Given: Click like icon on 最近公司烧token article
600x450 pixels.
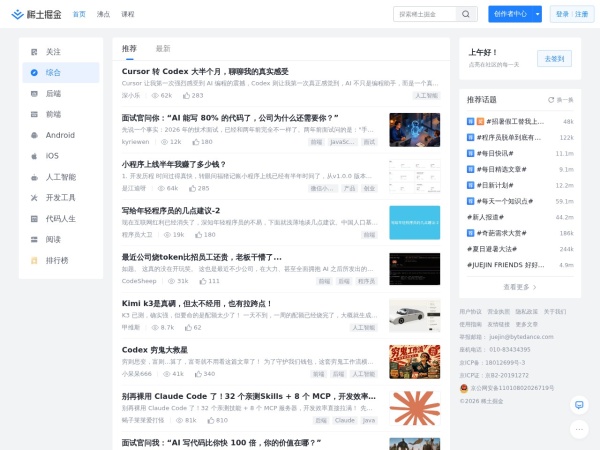Looking at the screenshot, I should pos(203,281).
